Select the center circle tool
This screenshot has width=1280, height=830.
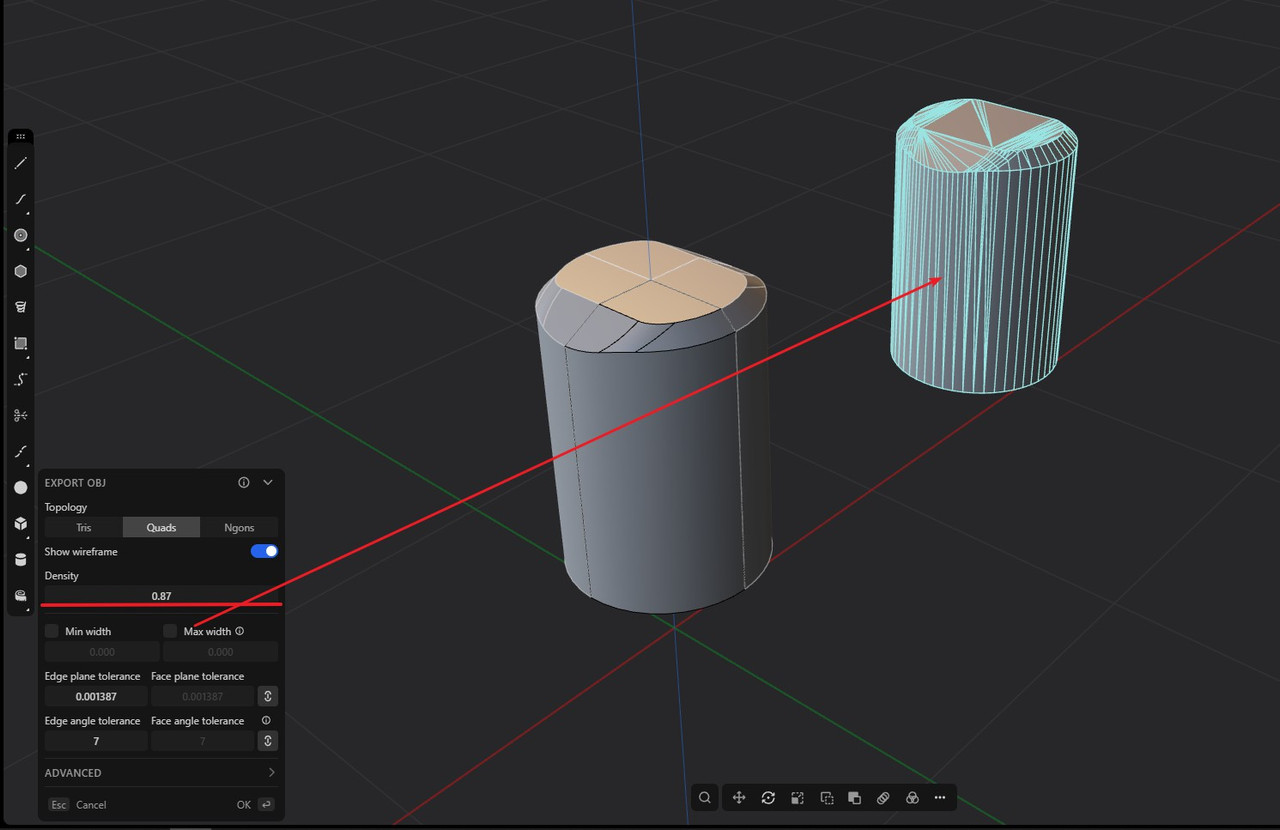click(x=20, y=235)
